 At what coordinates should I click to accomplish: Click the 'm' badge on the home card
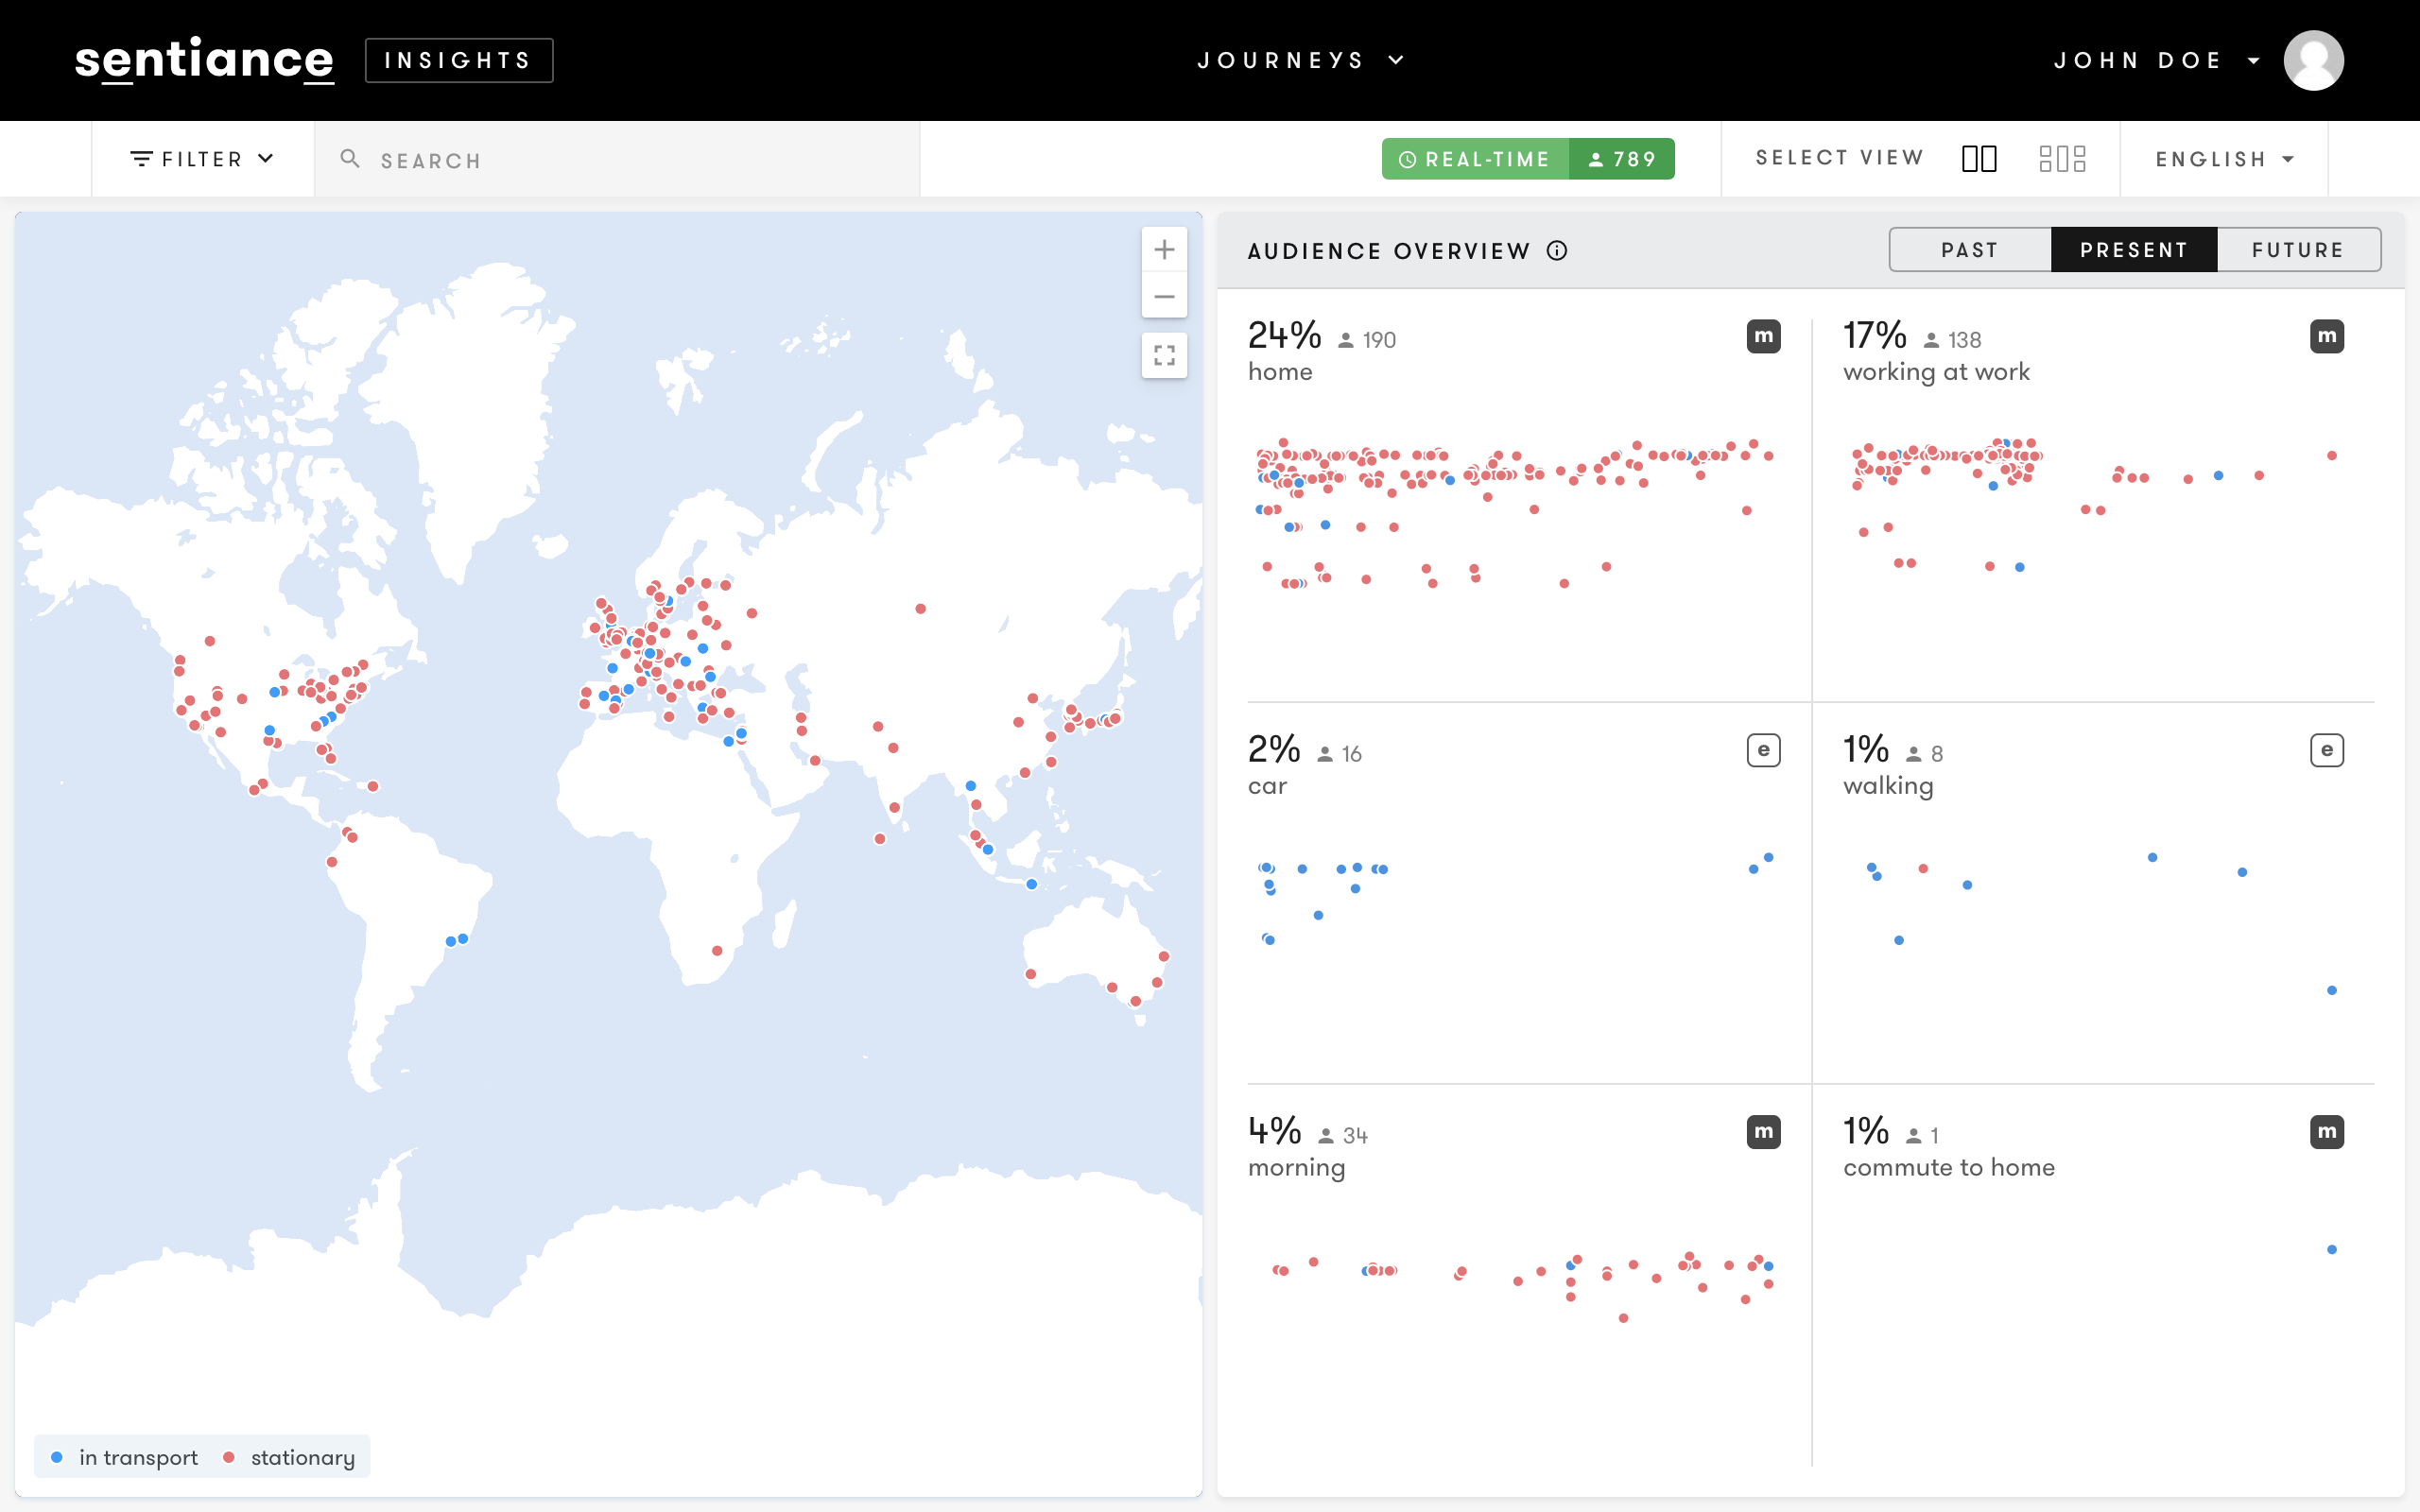[x=1763, y=337]
